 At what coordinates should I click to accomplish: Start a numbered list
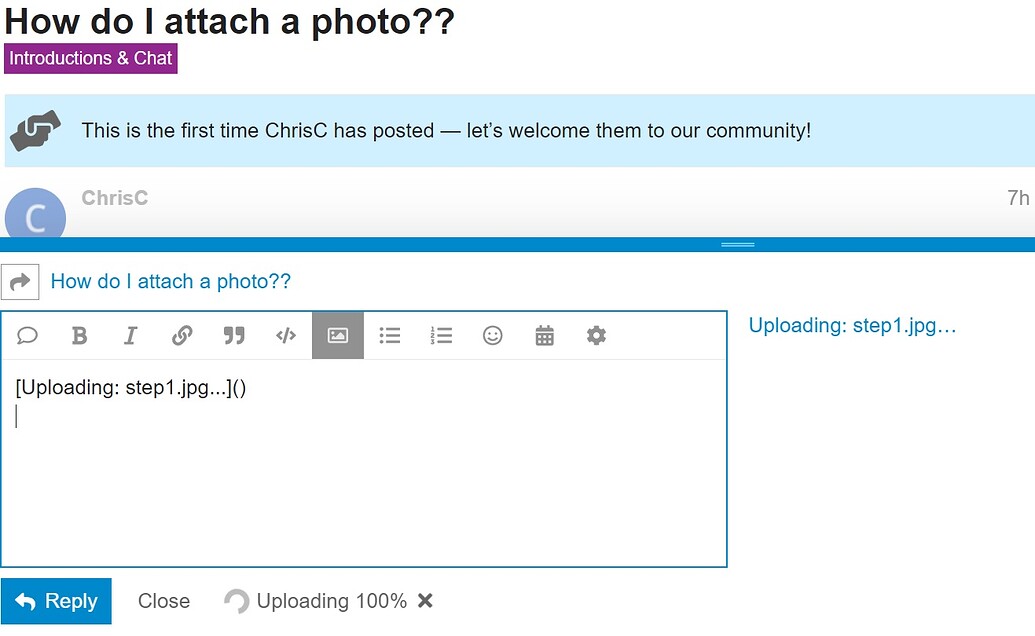tap(441, 336)
